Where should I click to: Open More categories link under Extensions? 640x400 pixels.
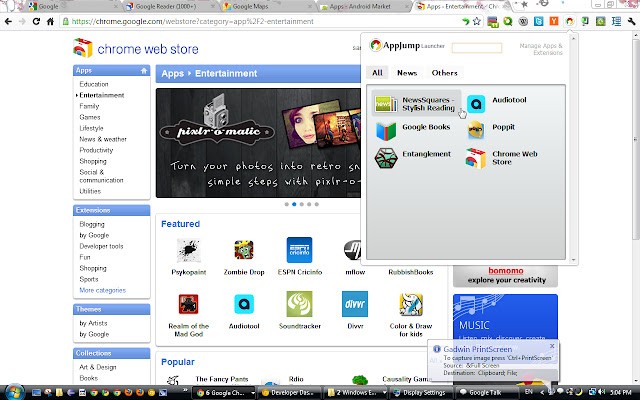coord(103,290)
